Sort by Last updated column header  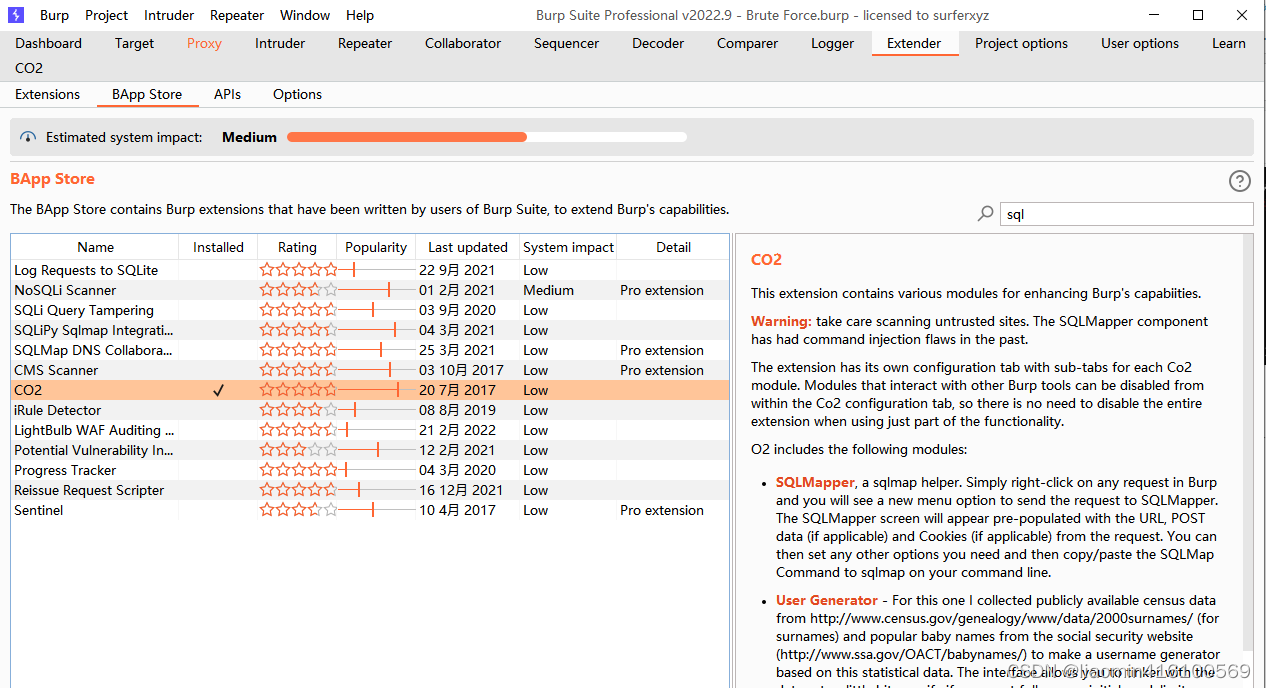[x=468, y=247]
